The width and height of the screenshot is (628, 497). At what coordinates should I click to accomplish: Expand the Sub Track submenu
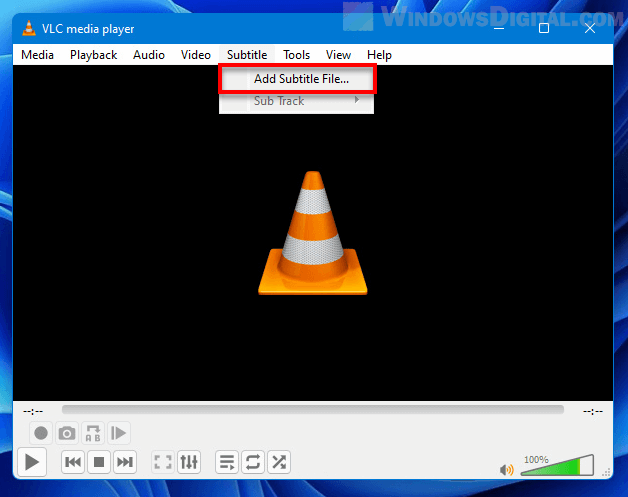(x=297, y=101)
